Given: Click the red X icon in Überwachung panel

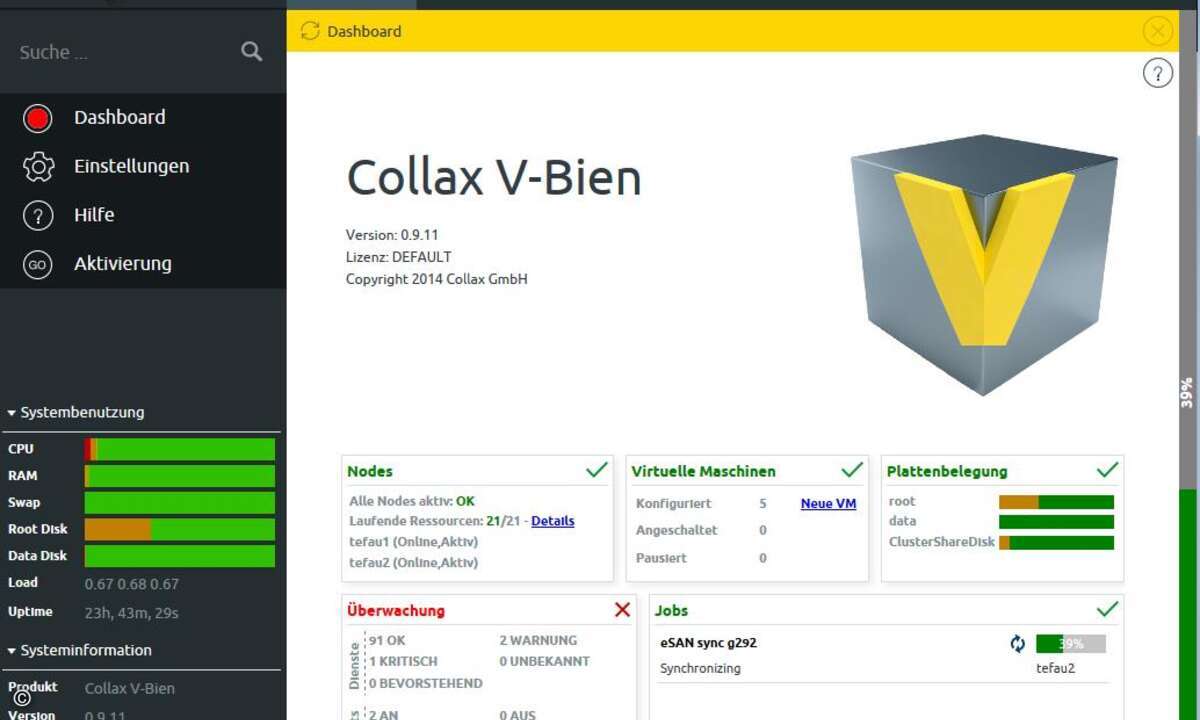Looking at the screenshot, I should click(622, 609).
